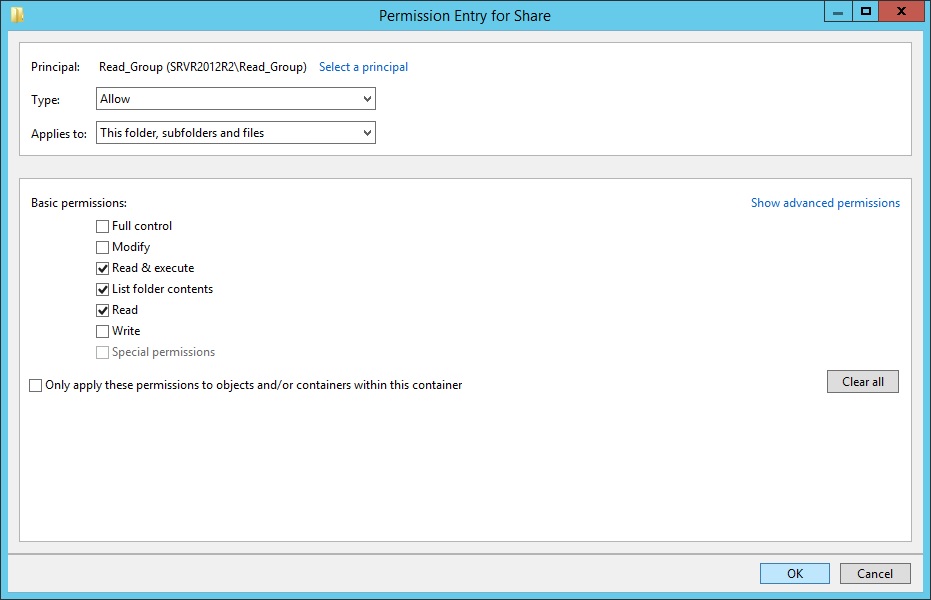Expand the Applies to dropdown
Image resolution: width=931 pixels, height=600 pixels.
click(236, 133)
